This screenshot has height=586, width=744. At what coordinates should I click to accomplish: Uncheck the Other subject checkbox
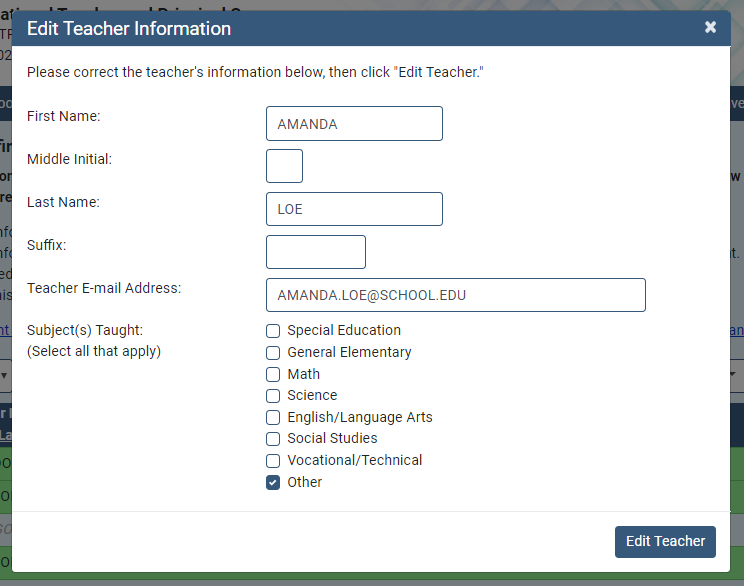[273, 483]
